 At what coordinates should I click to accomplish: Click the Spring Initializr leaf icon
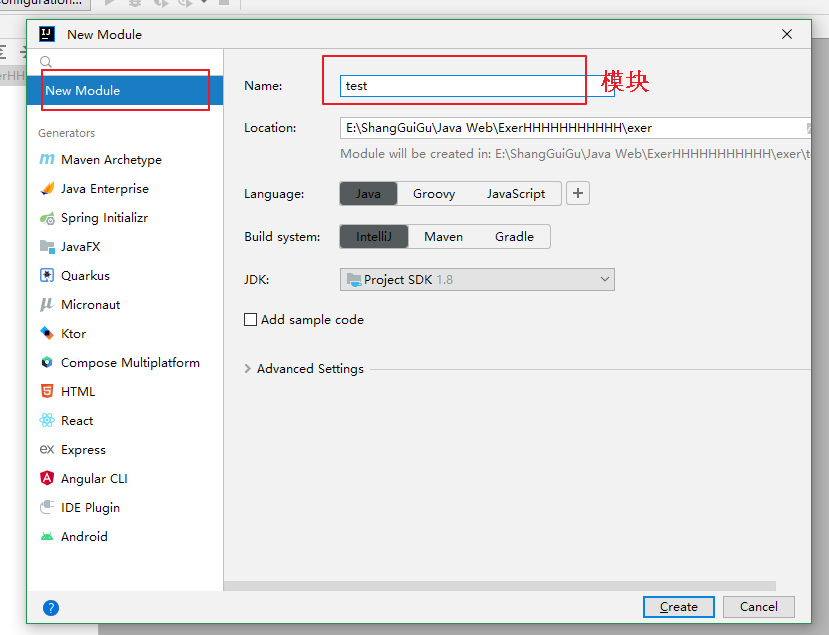[47, 217]
